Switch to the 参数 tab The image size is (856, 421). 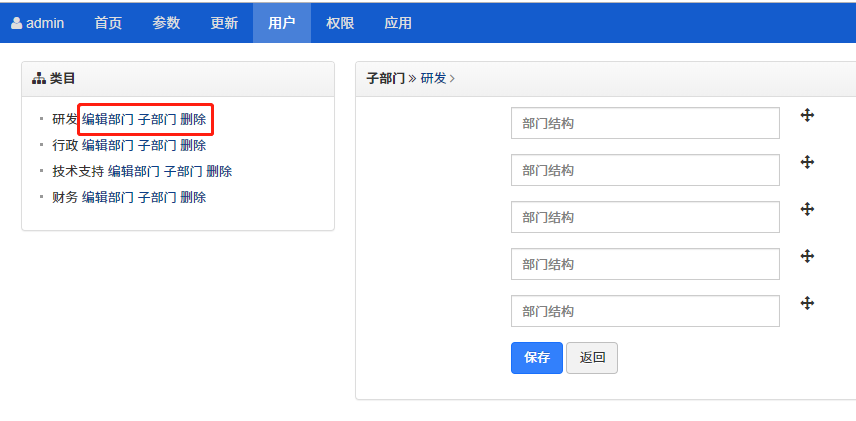[166, 23]
